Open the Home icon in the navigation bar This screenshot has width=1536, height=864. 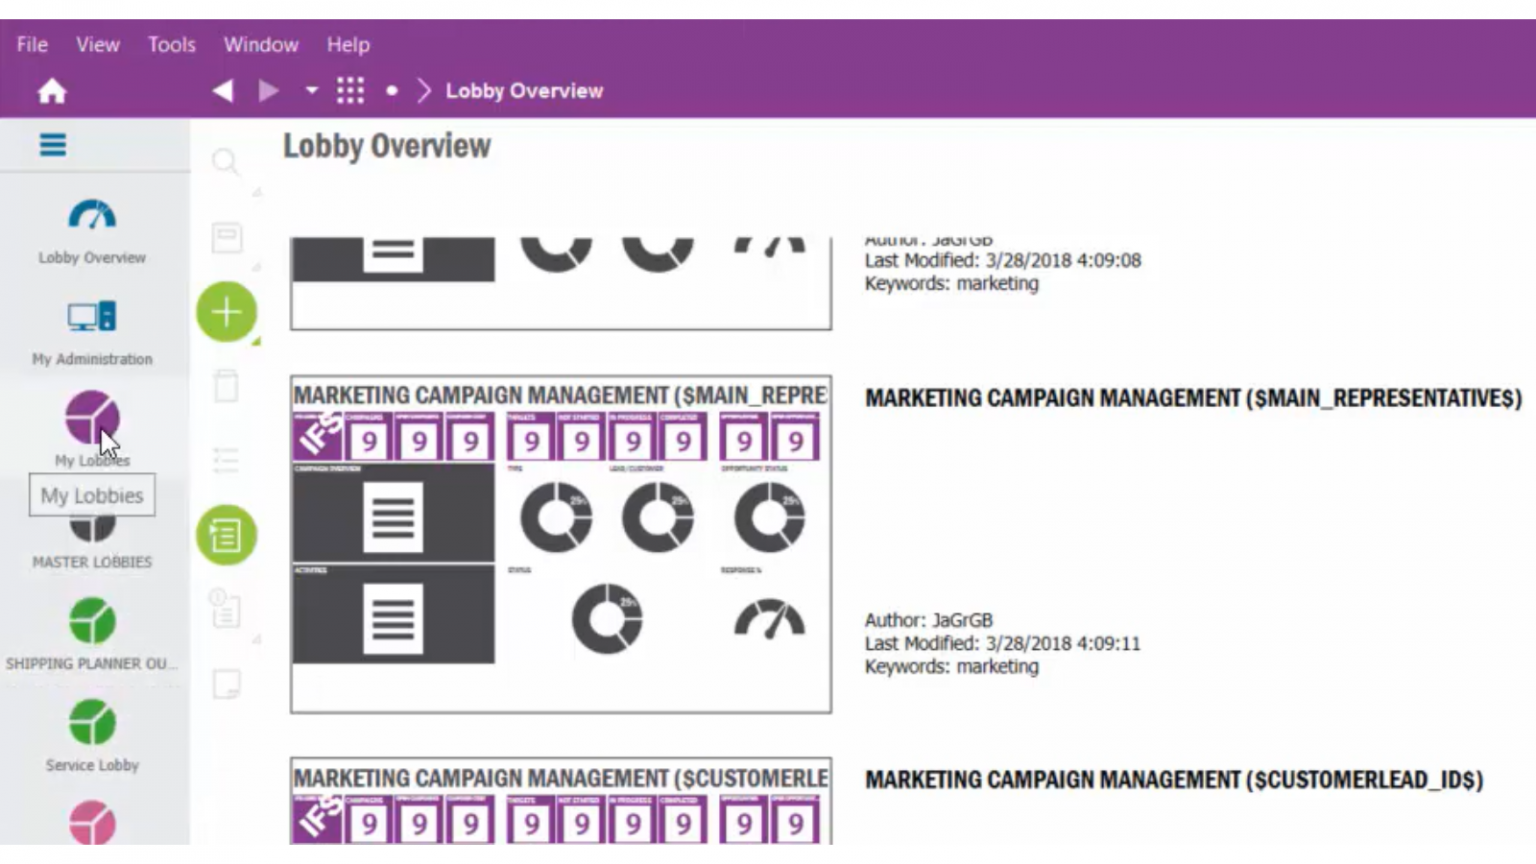tap(52, 90)
